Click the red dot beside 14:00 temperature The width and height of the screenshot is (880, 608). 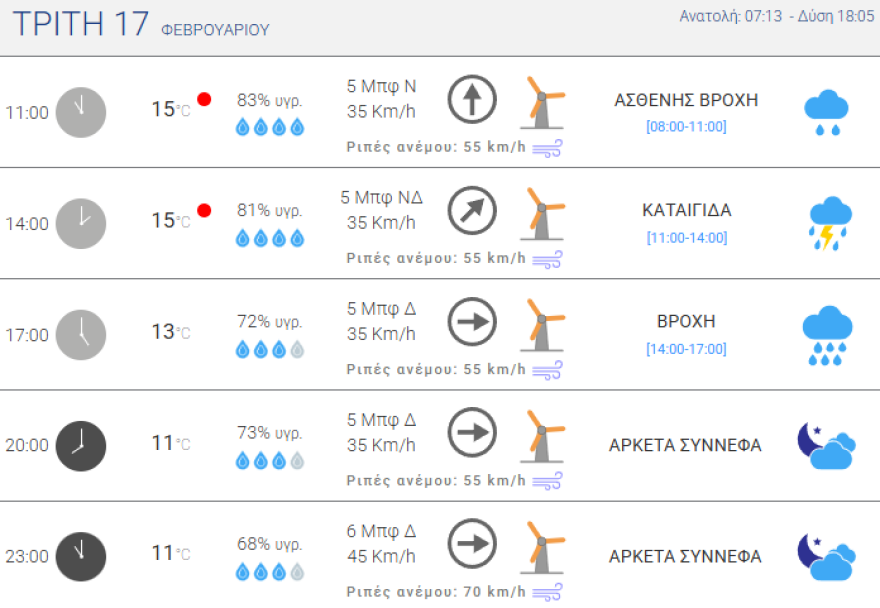tap(204, 210)
